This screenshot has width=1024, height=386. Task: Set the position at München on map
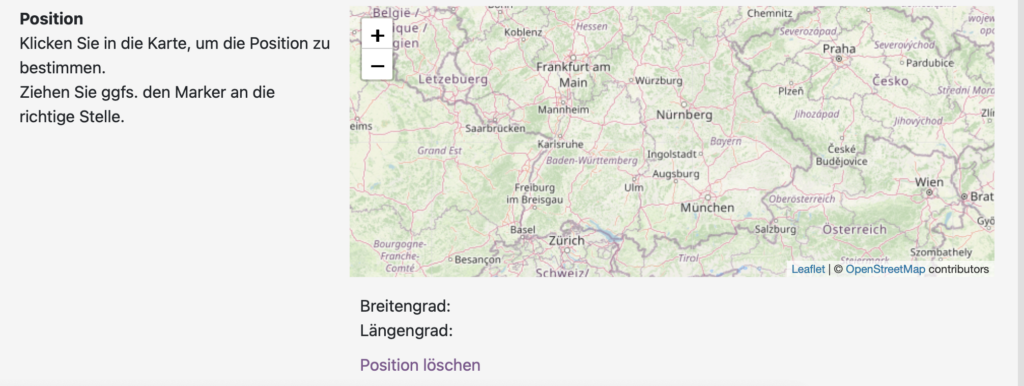coord(707,197)
